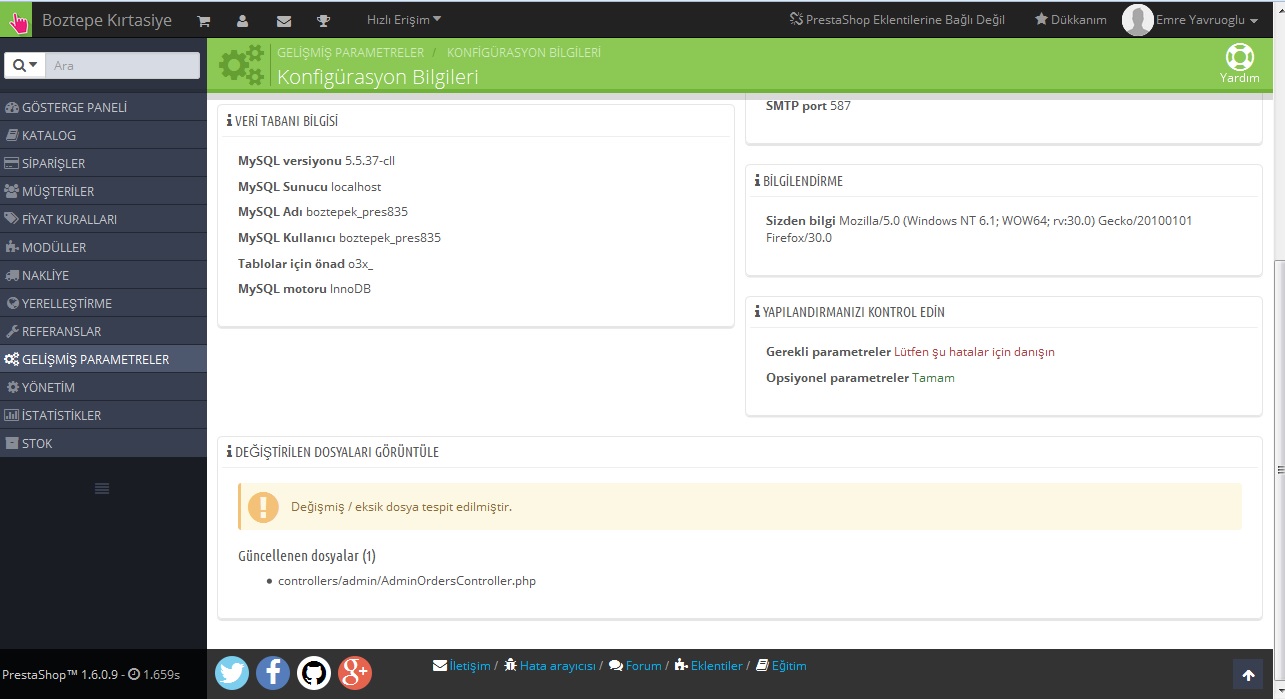Open KATALOG menu in the sidebar
1285x699 pixels.
[x=103, y=135]
